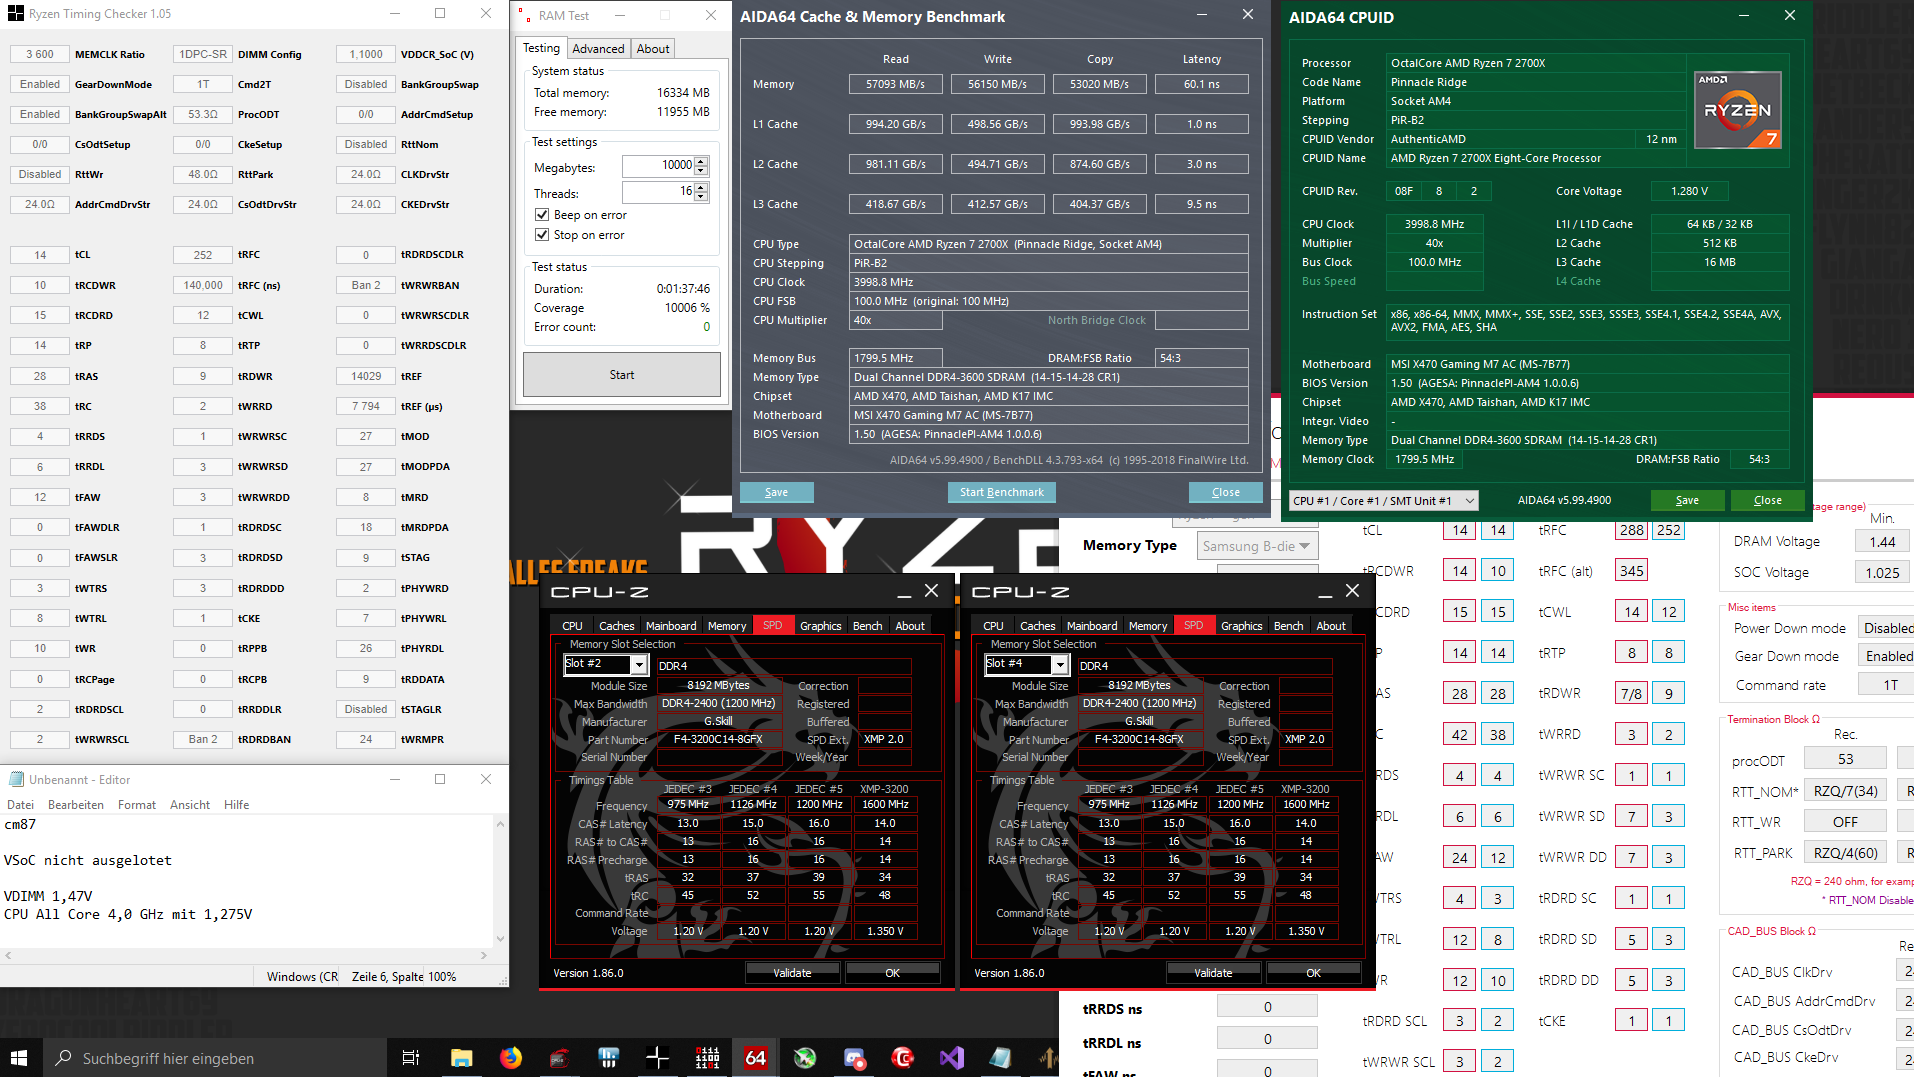Screen dimensions: 1914x1077
Task: Open the Format menu in Notepad
Action: pyautogui.click(x=137, y=805)
